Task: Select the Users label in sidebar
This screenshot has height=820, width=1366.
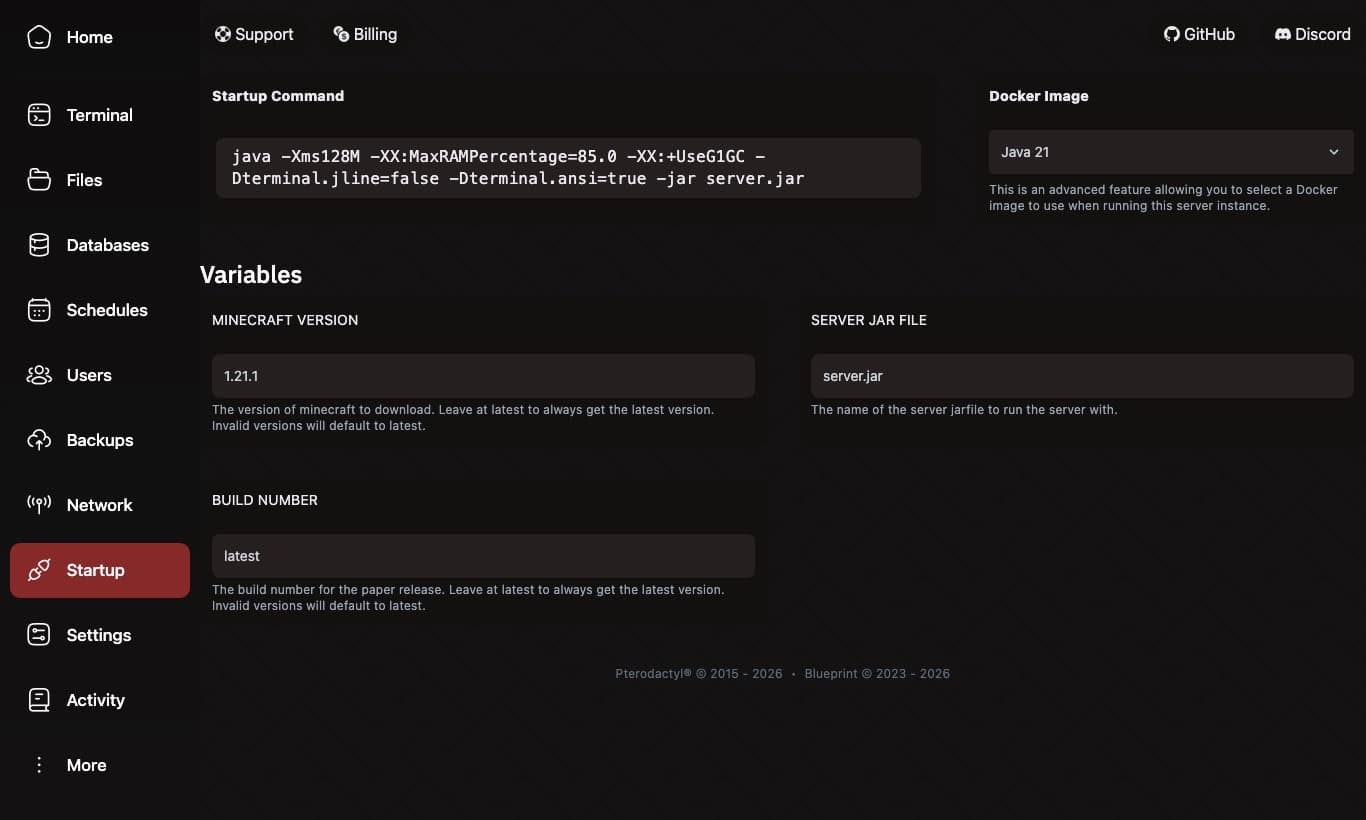Action: point(89,375)
